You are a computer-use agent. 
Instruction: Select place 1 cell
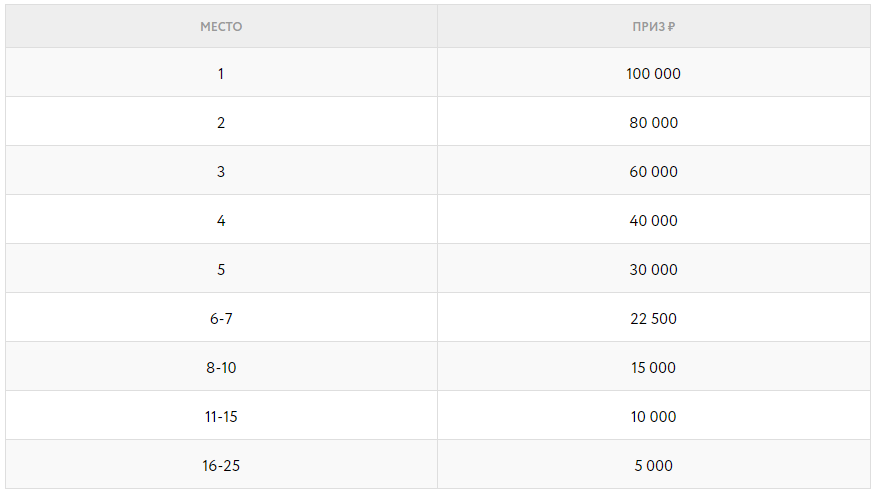point(221,74)
